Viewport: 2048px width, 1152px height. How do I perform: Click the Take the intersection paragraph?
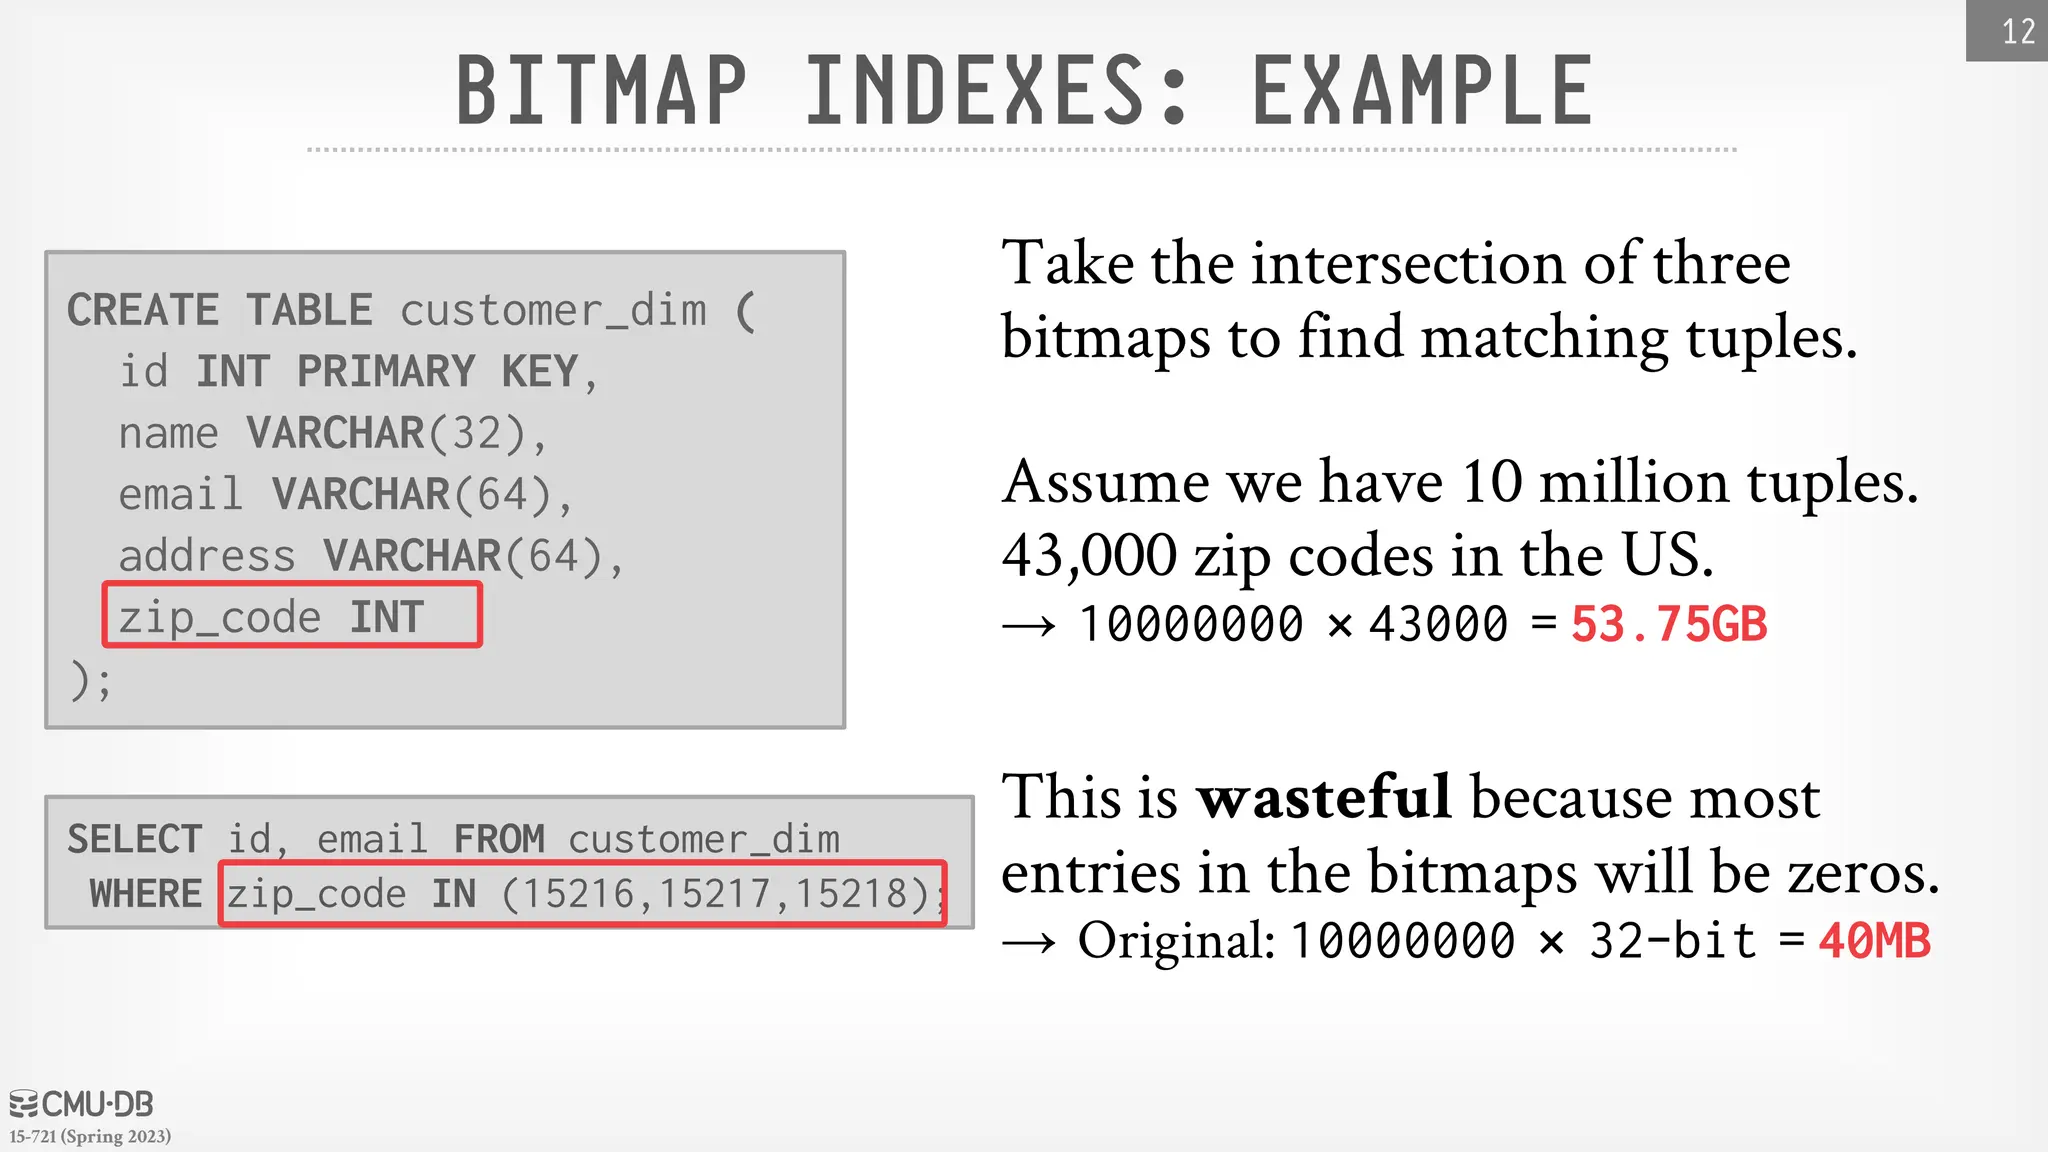pyautogui.click(x=1428, y=300)
